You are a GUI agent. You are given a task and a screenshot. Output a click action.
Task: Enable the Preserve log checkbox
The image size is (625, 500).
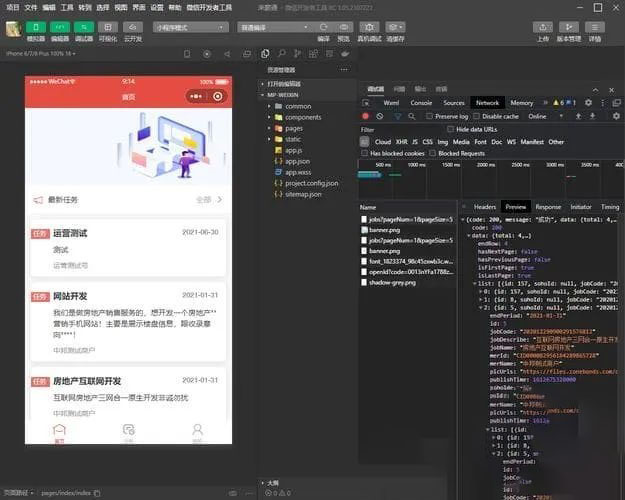428,116
